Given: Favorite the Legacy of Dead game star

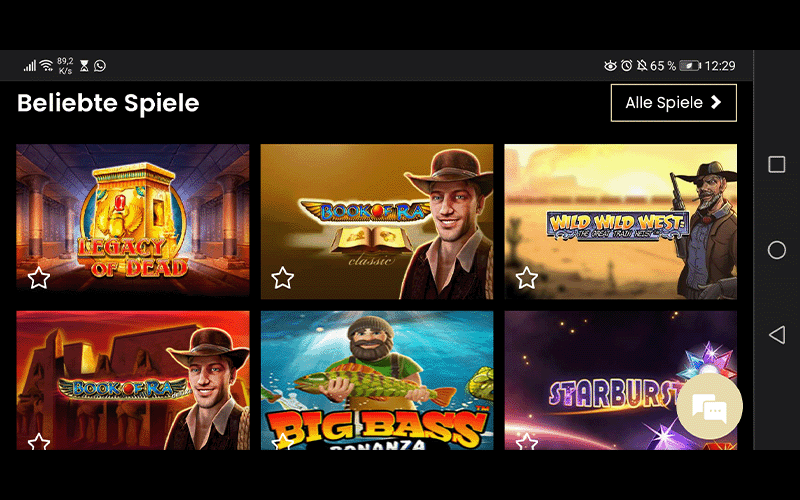Looking at the screenshot, I should [39, 278].
